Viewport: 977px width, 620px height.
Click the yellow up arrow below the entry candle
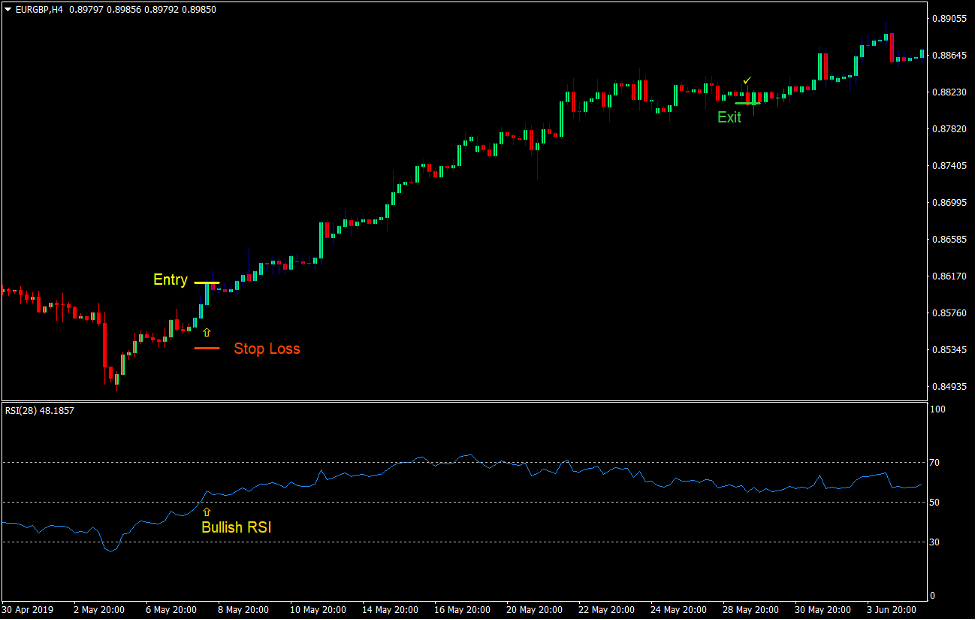pyautogui.click(x=207, y=330)
